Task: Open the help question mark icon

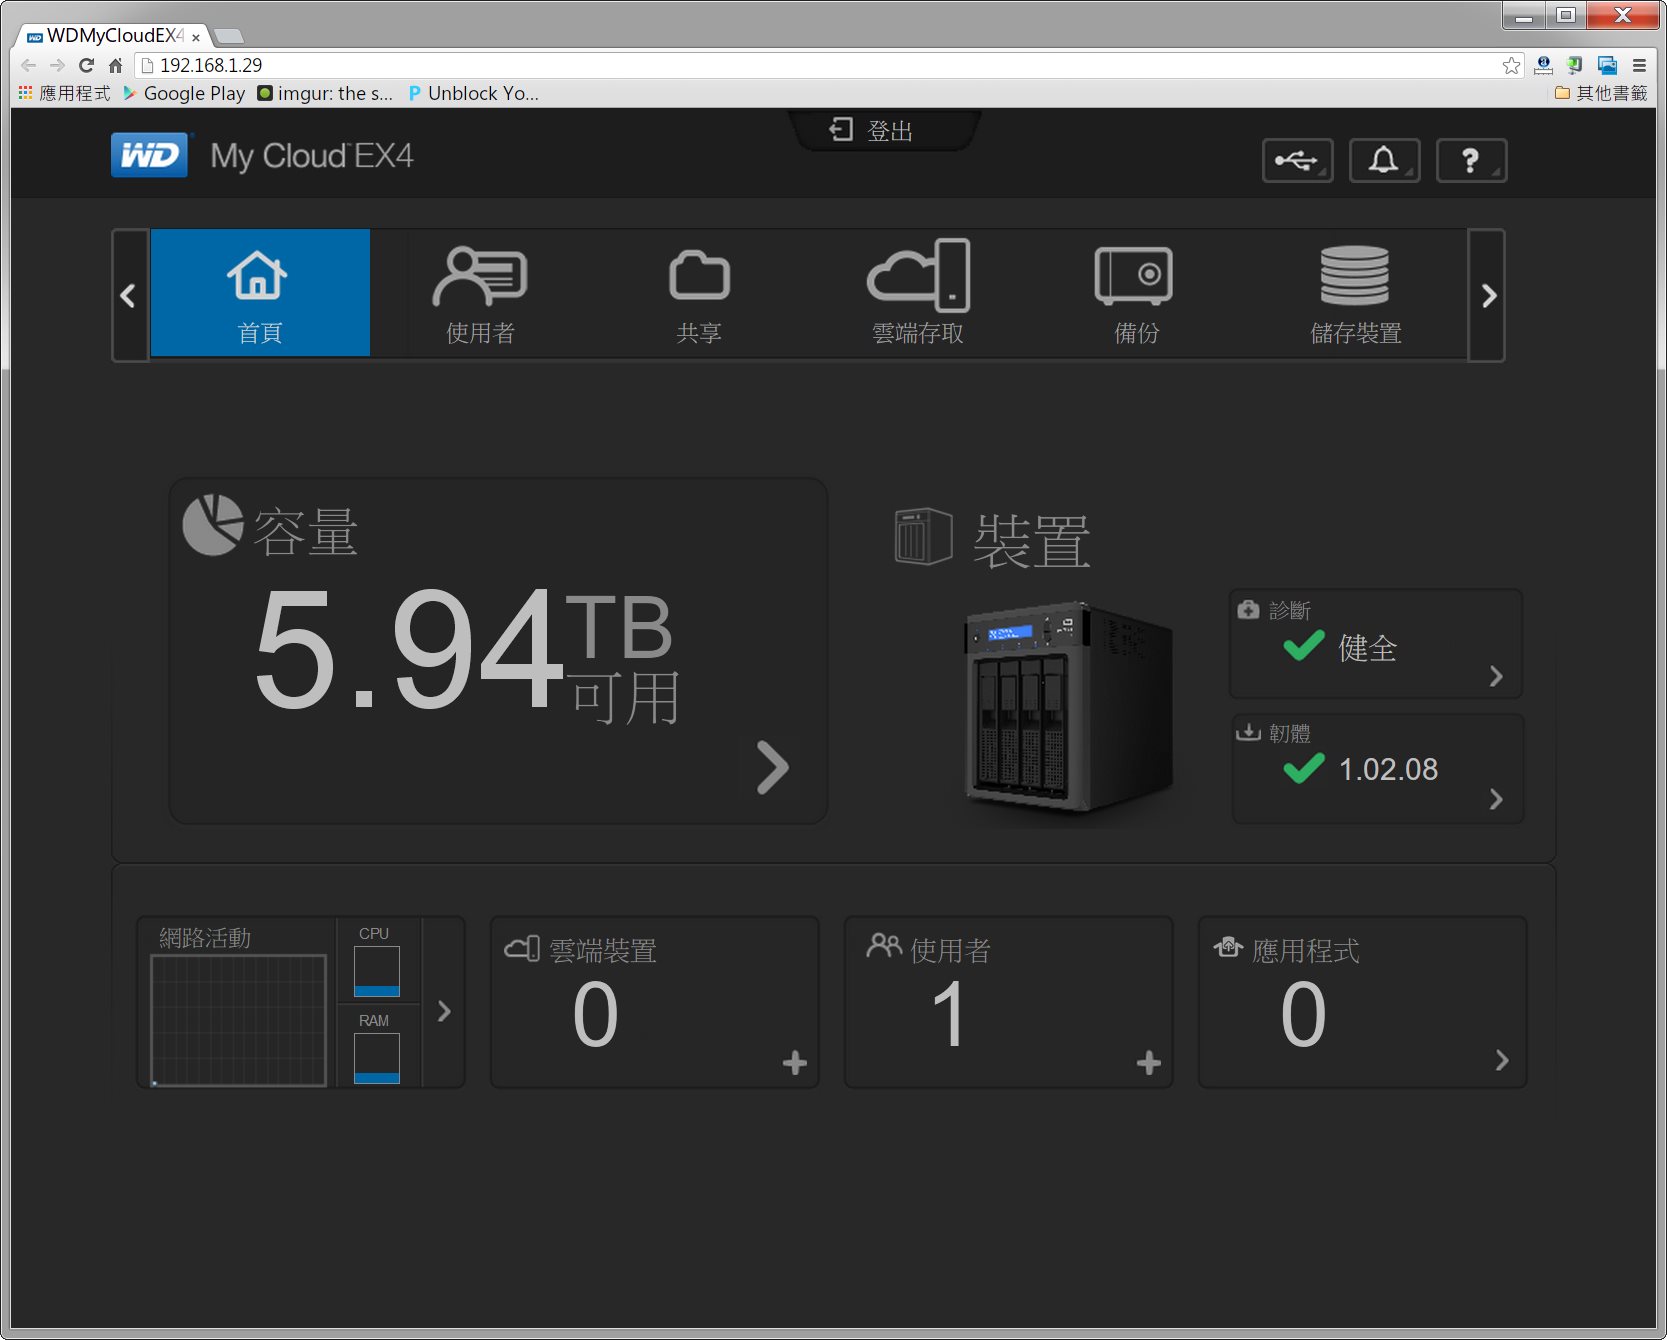Action: pos(1471,160)
